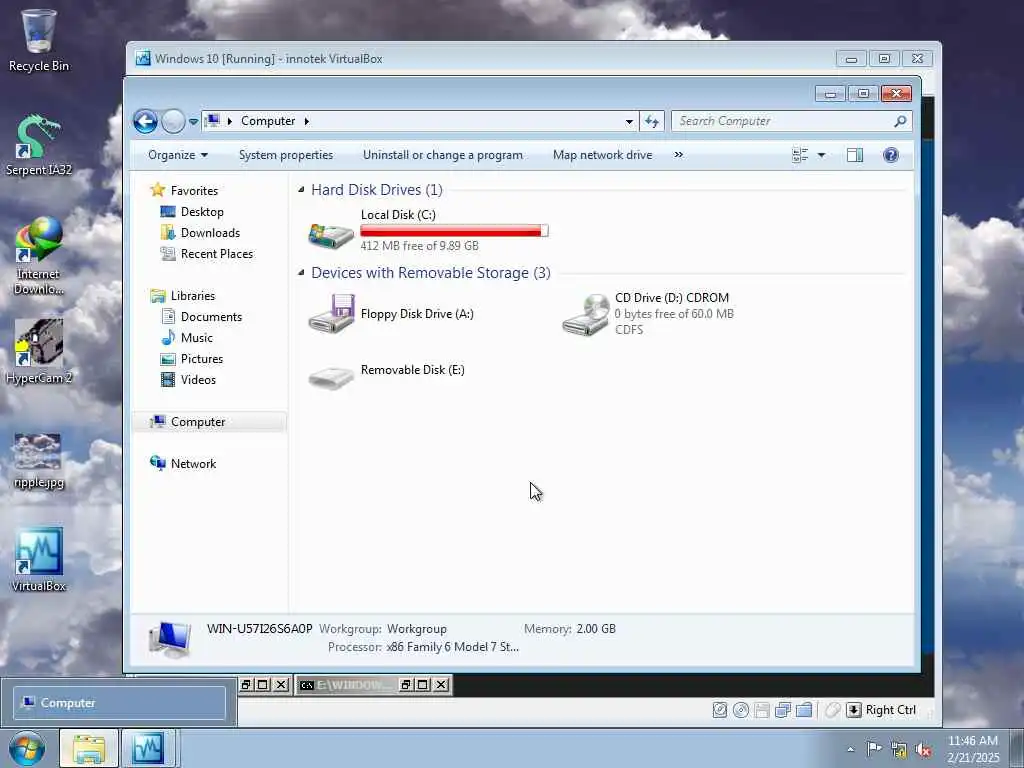Image resolution: width=1024 pixels, height=768 pixels.
Task: Click muted volume tray icon
Action: (923, 750)
